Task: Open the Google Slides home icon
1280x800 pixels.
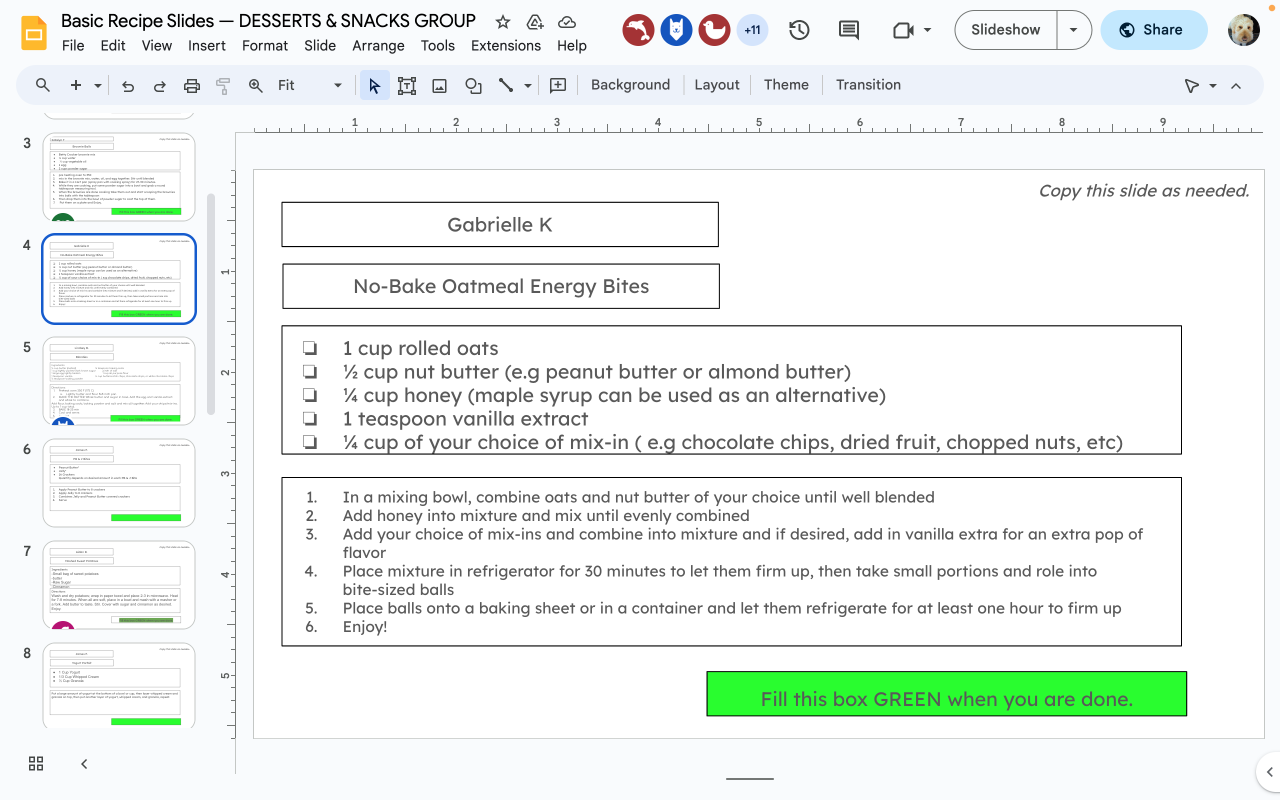Action: point(35,32)
